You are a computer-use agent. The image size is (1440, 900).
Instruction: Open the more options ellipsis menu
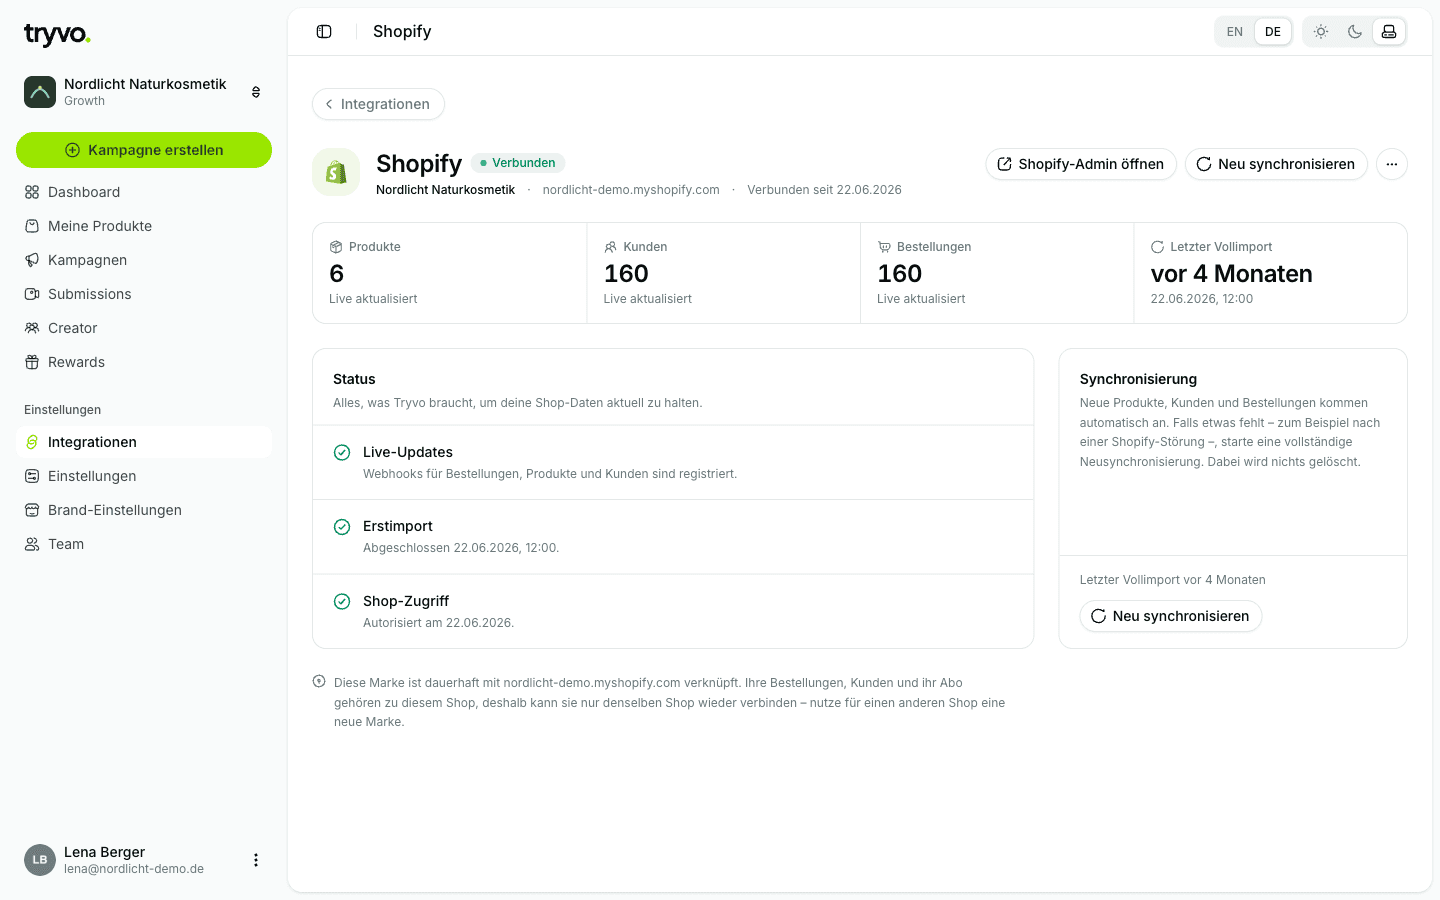(x=1392, y=164)
